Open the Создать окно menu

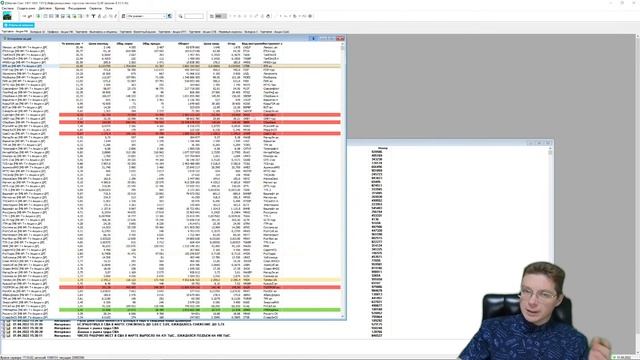click(x=26, y=8)
